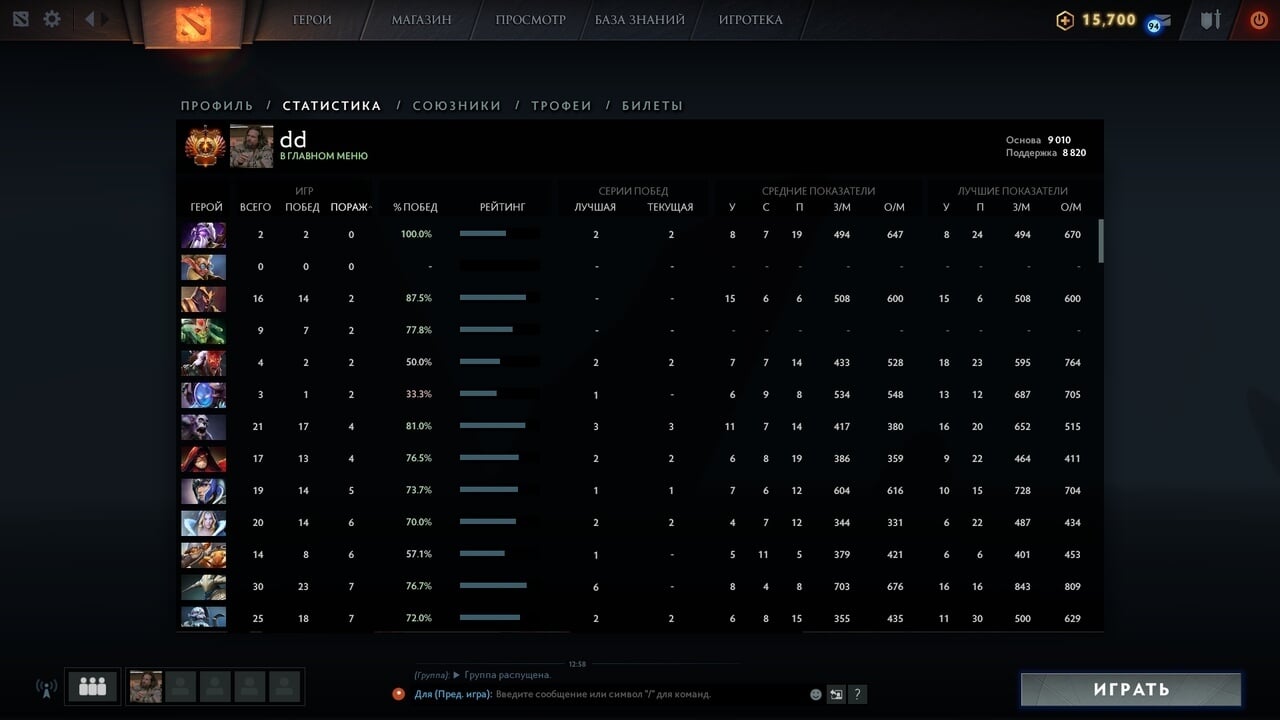Click the rating bar in 76.7% row

pos(500,586)
